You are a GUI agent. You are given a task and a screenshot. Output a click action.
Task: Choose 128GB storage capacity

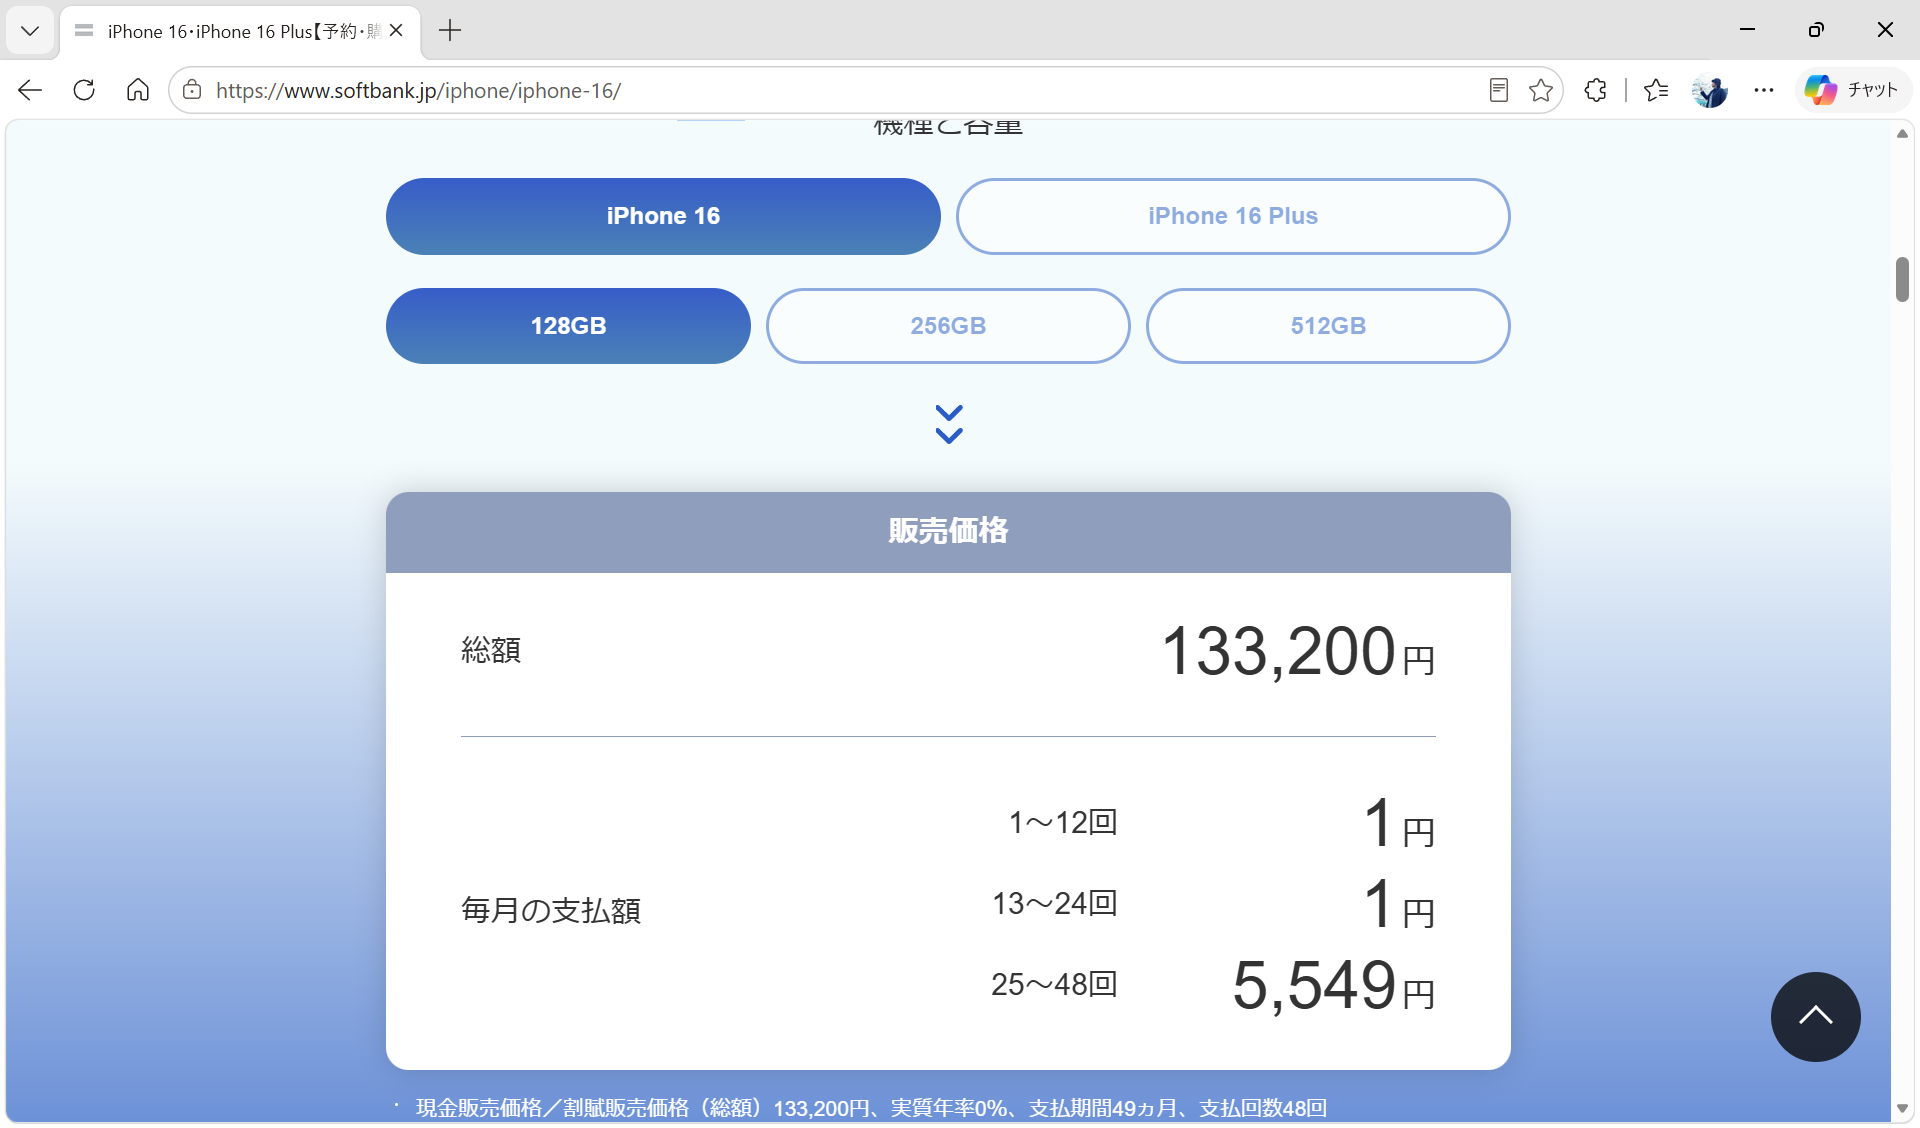click(568, 326)
